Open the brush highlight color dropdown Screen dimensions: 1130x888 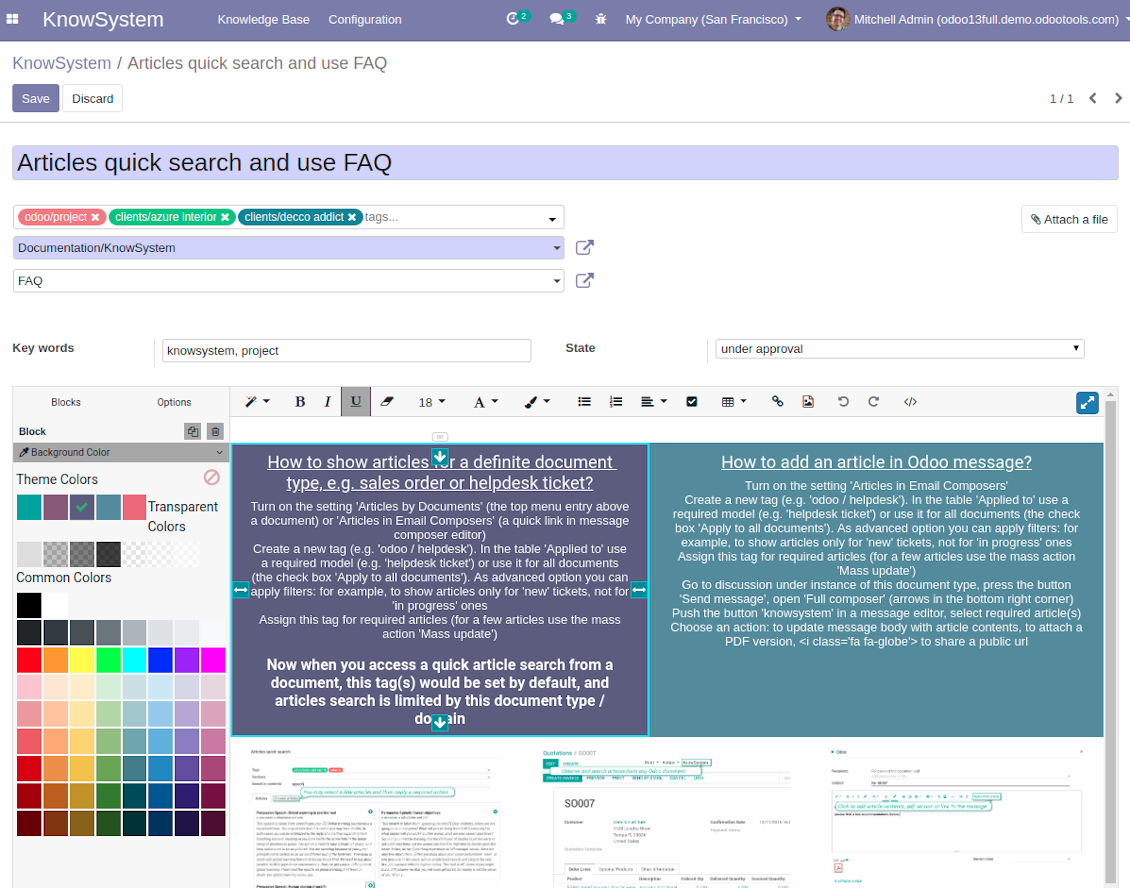coord(537,402)
